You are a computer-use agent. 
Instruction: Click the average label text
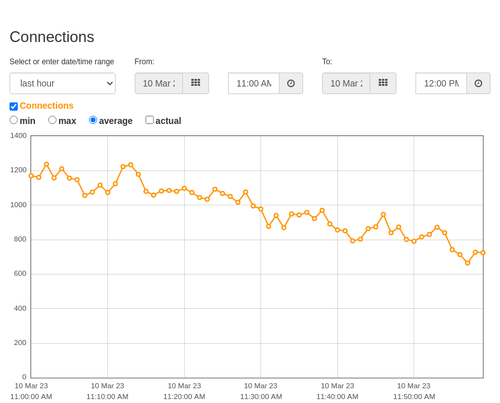116,121
